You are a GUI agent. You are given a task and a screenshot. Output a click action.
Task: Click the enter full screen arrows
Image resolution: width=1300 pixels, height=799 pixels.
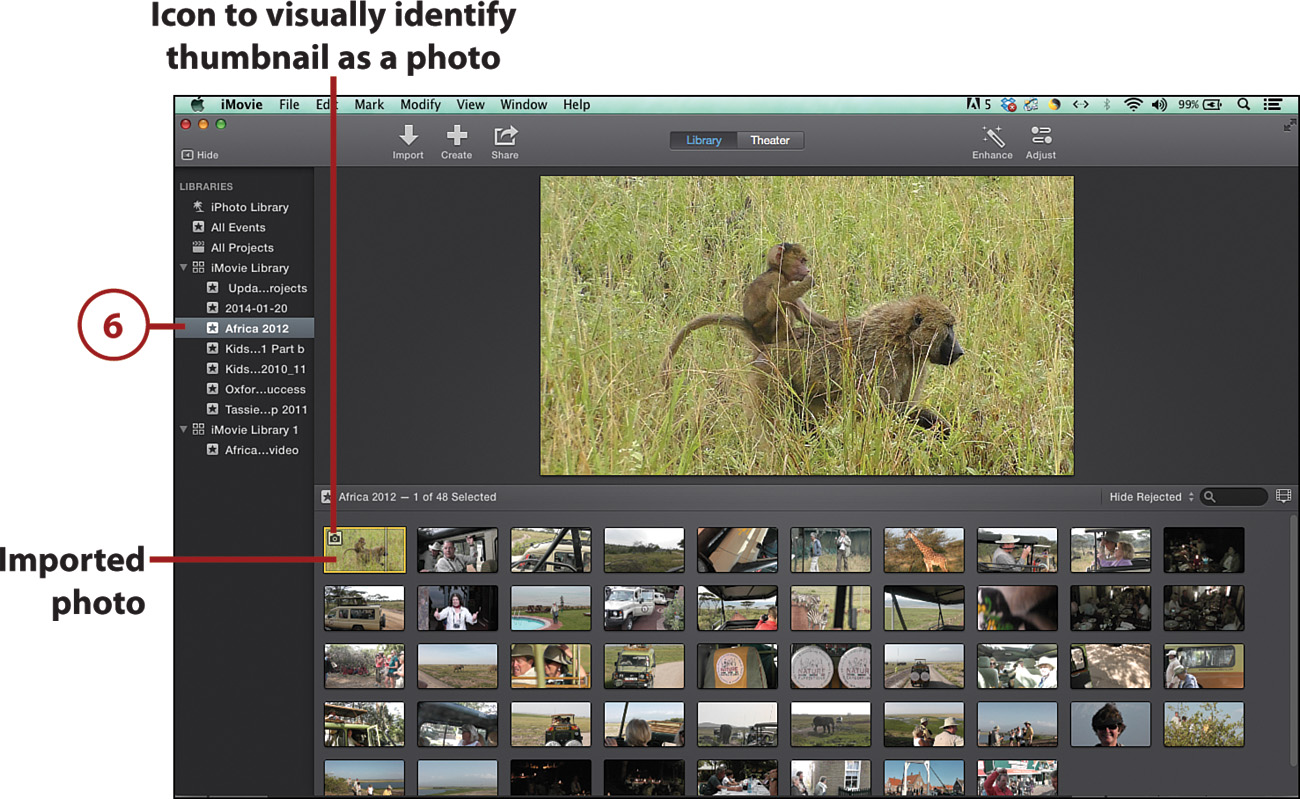[x=1289, y=125]
